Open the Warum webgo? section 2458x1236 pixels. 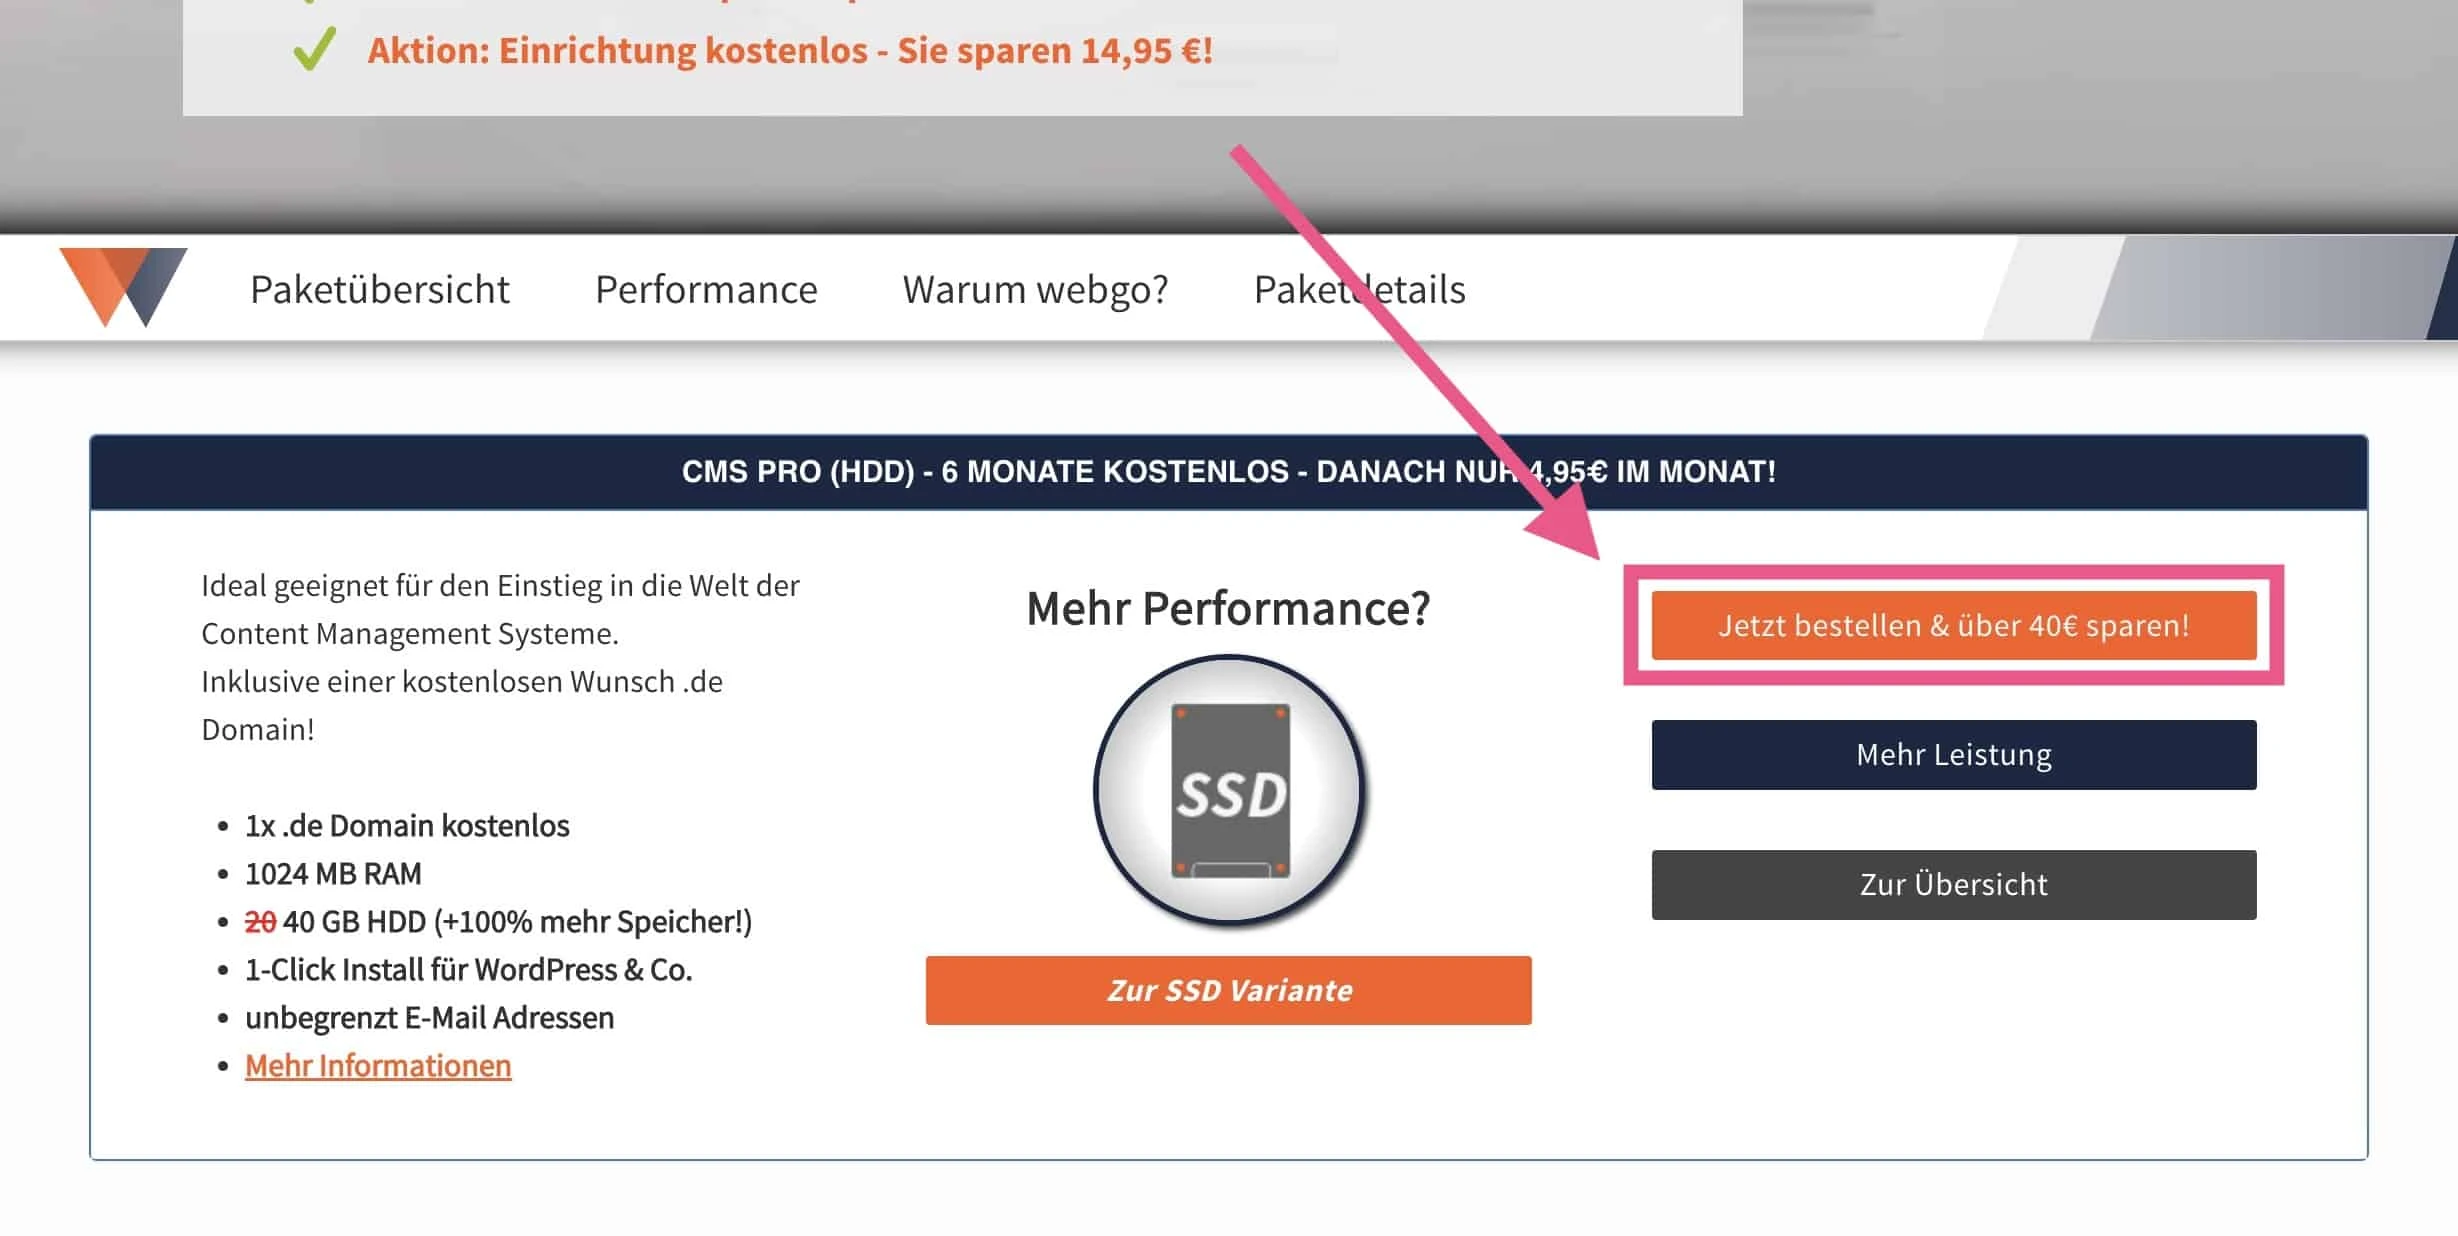[x=1034, y=289]
